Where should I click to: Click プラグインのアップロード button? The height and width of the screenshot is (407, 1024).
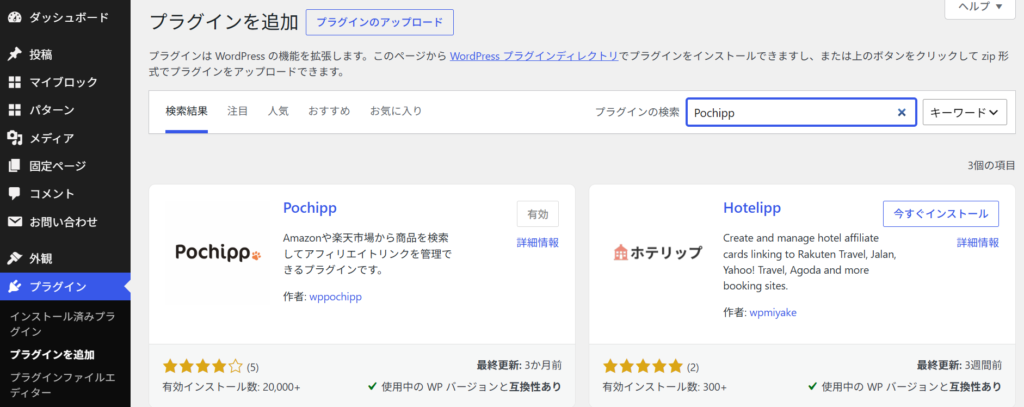point(379,22)
